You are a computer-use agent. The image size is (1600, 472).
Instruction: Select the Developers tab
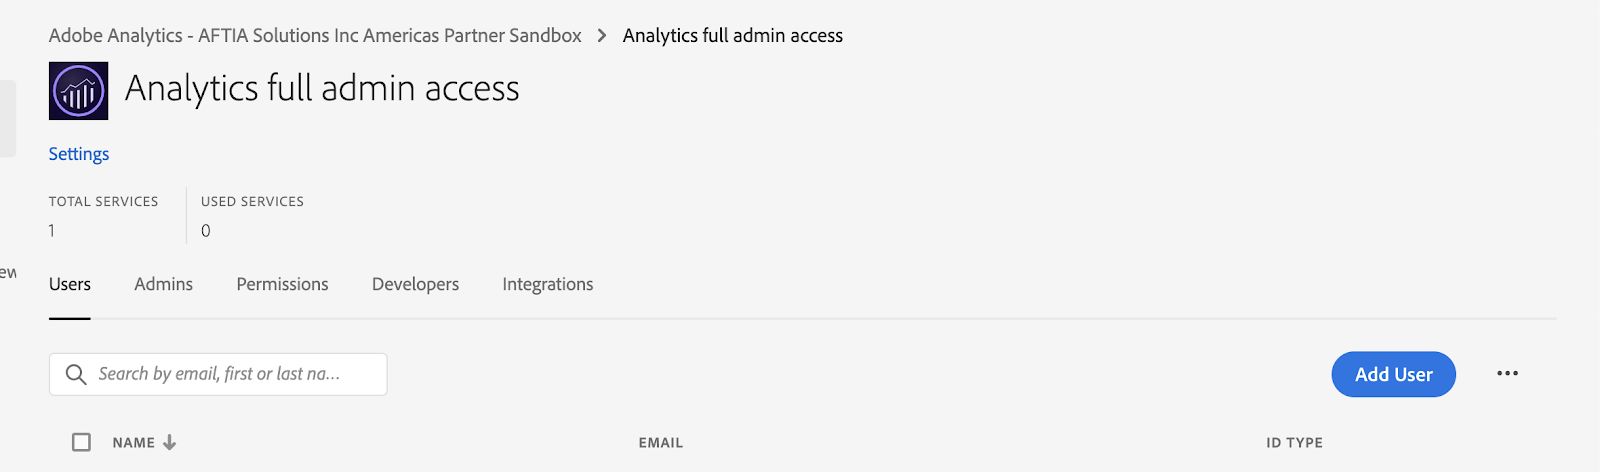point(415,284)
